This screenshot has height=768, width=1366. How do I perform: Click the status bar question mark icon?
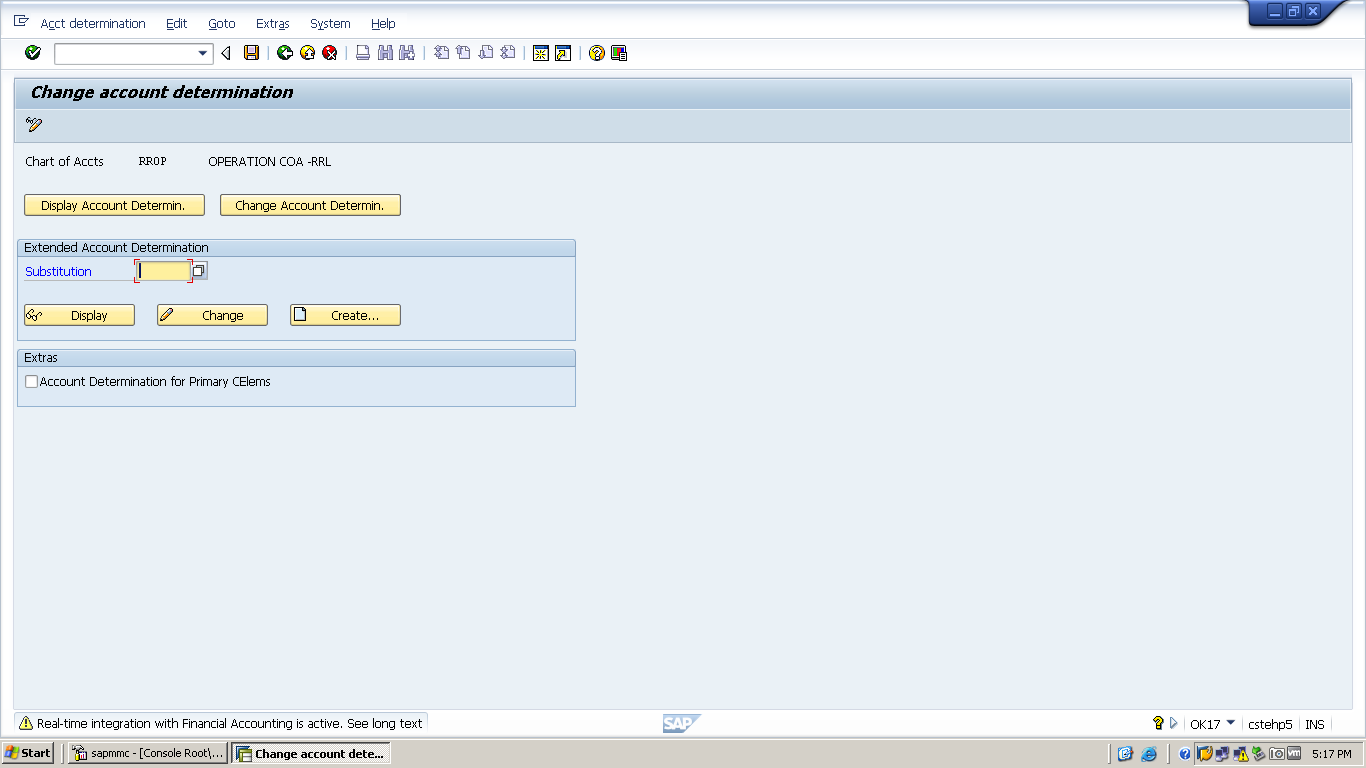[1158, 723]
